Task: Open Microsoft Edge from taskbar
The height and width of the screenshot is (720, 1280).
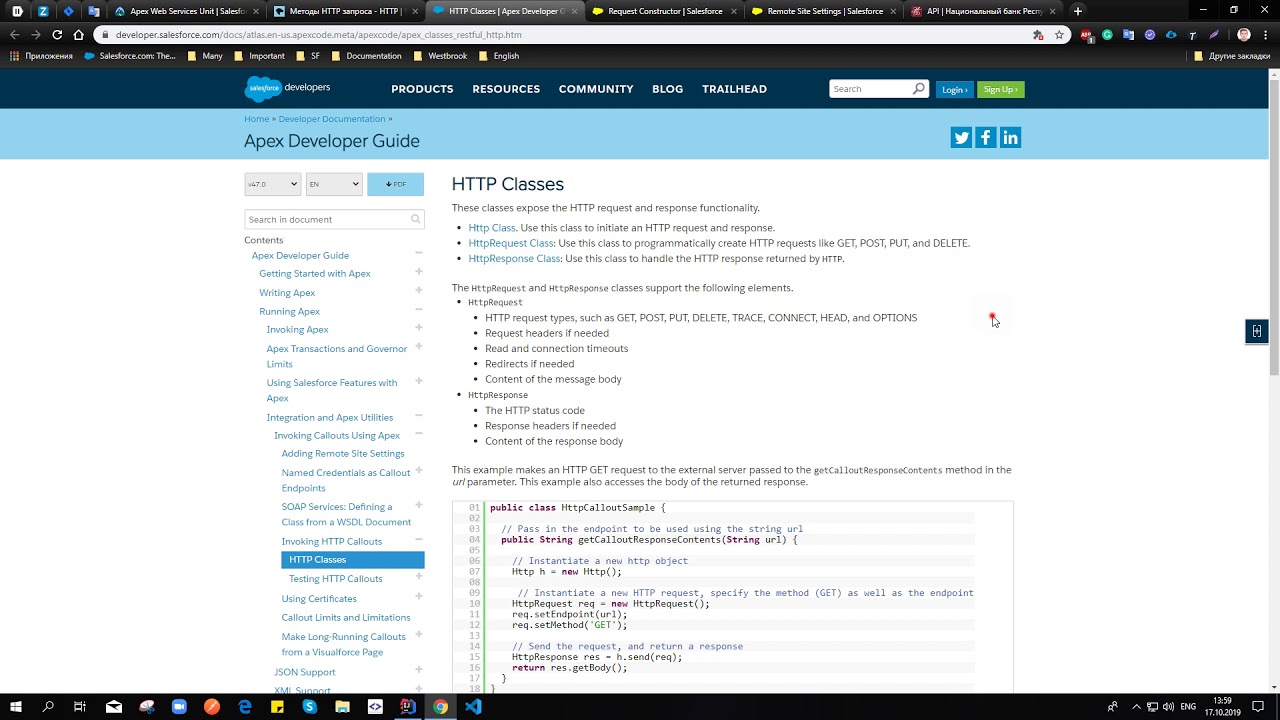Action: point(245,706)
